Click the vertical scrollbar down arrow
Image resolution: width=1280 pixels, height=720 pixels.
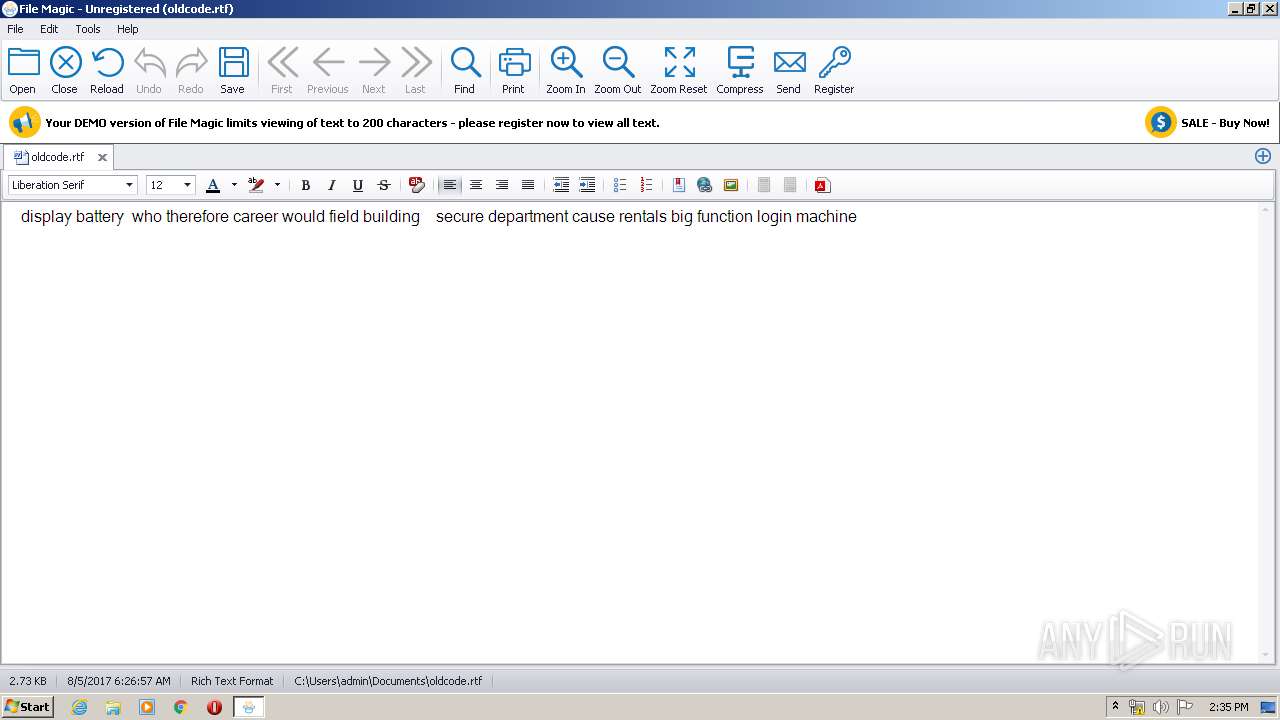coord(1266,655)
